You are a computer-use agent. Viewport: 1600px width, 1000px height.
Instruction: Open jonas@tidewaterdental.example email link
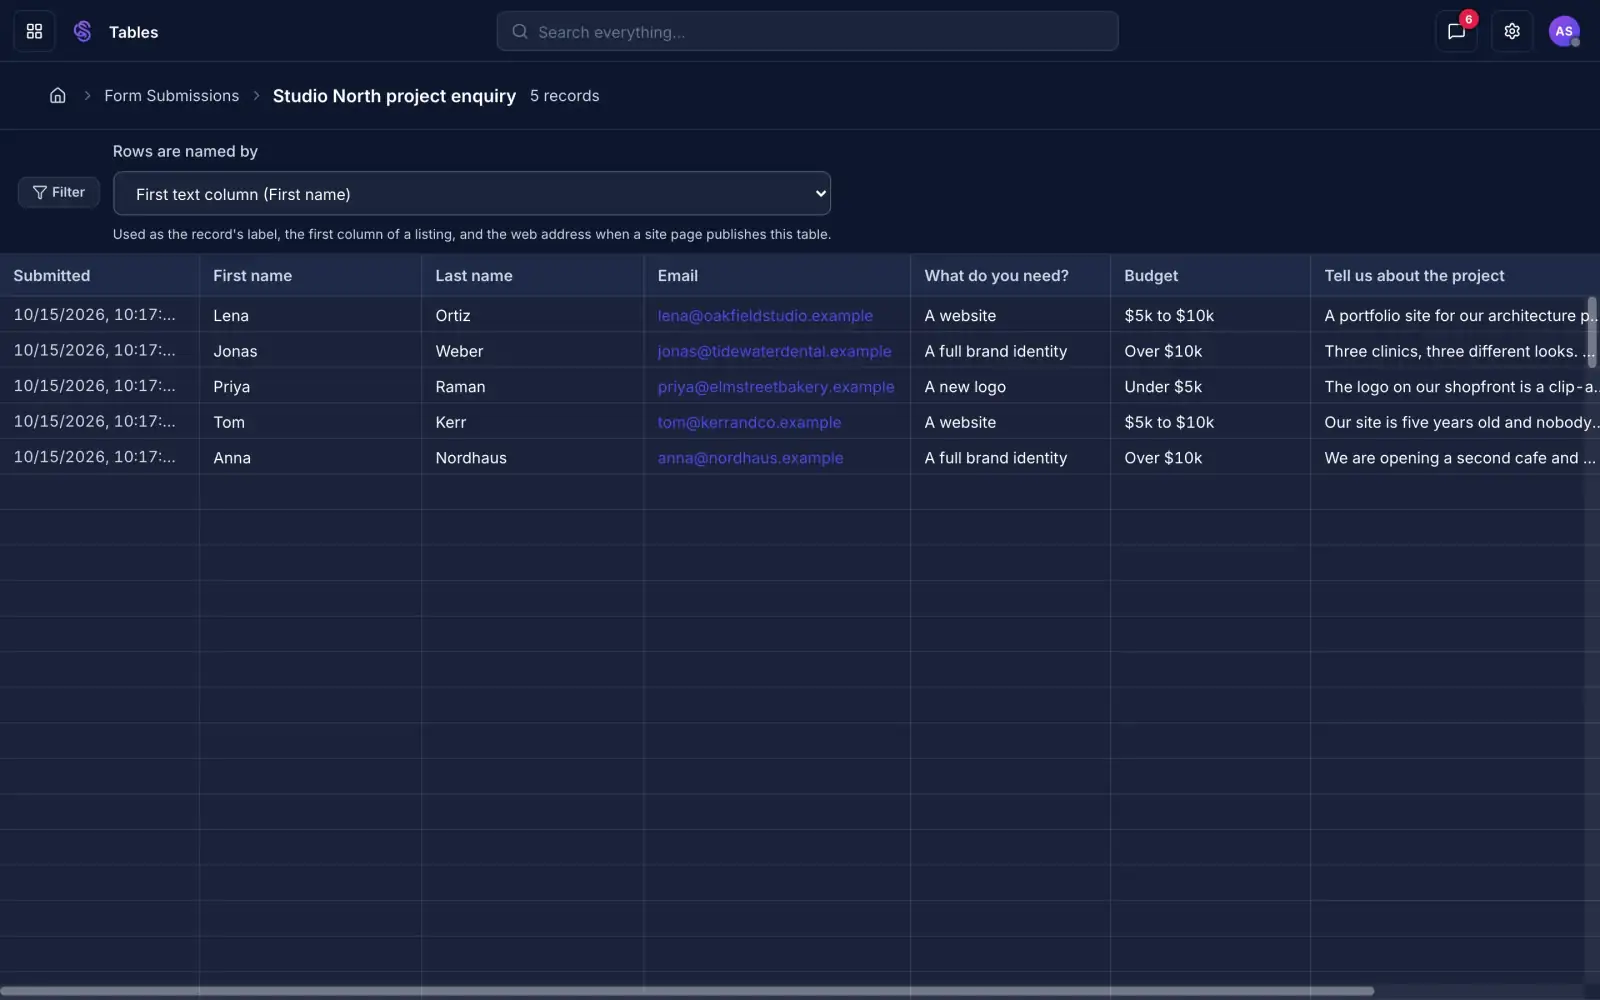point(774,351)
